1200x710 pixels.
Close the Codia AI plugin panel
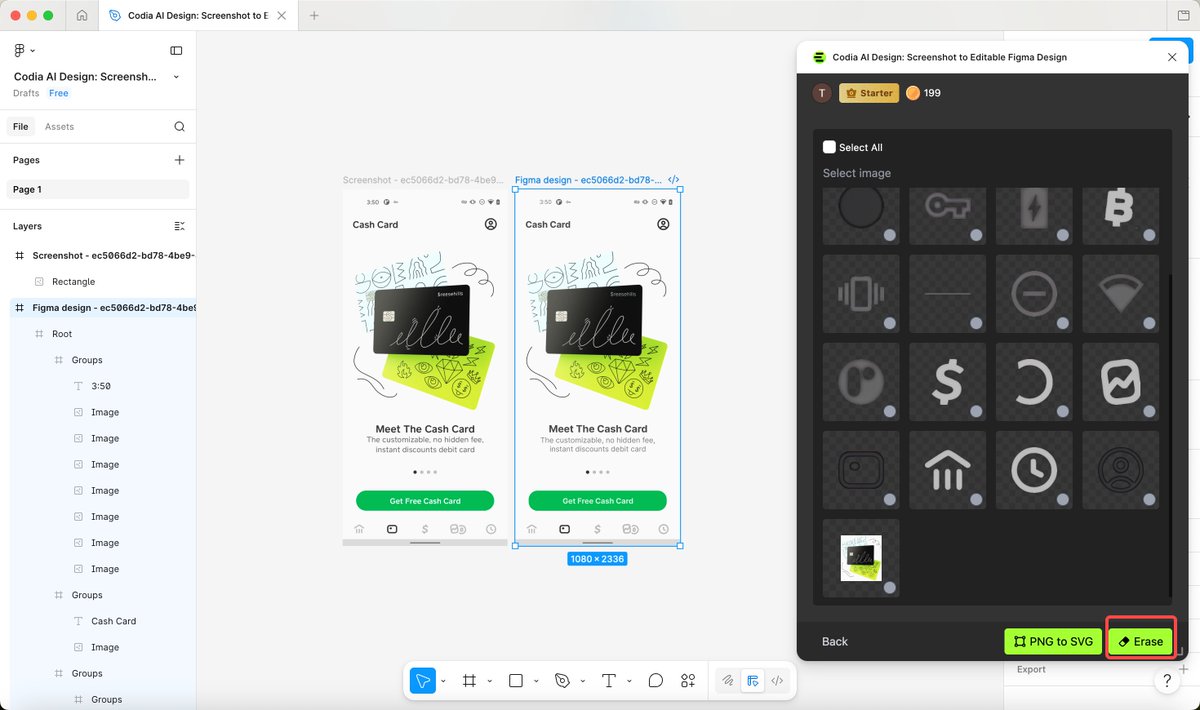(1172, 57)
